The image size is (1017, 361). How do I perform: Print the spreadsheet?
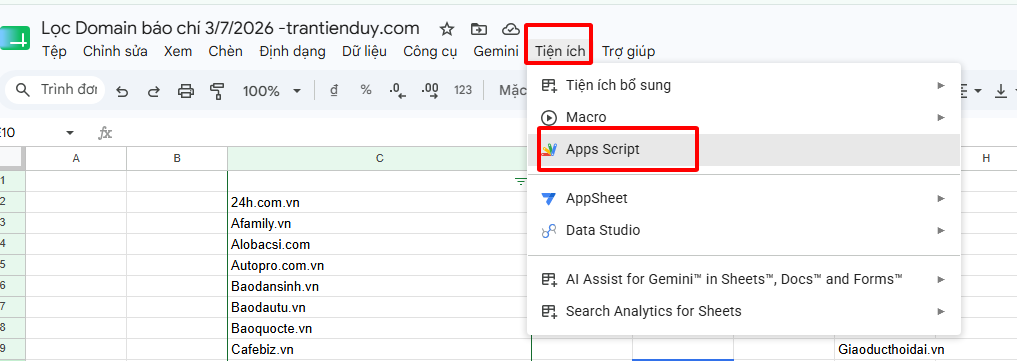pos(185,91)
